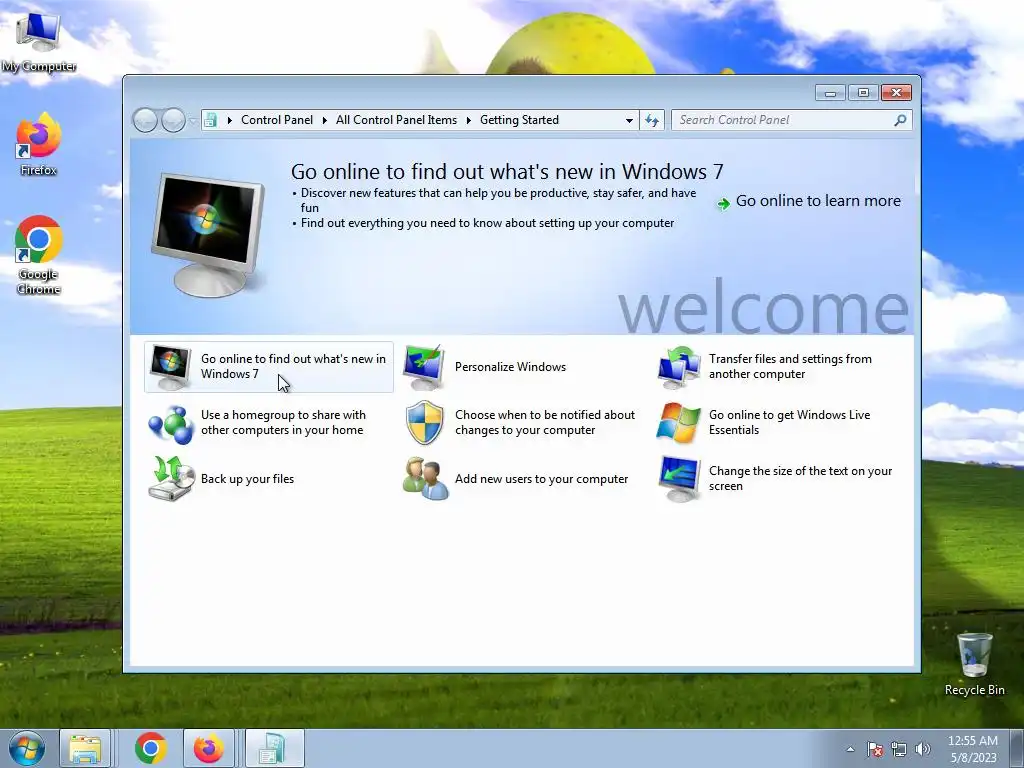
Task: Click the banner heading 'Go online to find out what's new in Windows 7'
Action: [x=507, y=172]
